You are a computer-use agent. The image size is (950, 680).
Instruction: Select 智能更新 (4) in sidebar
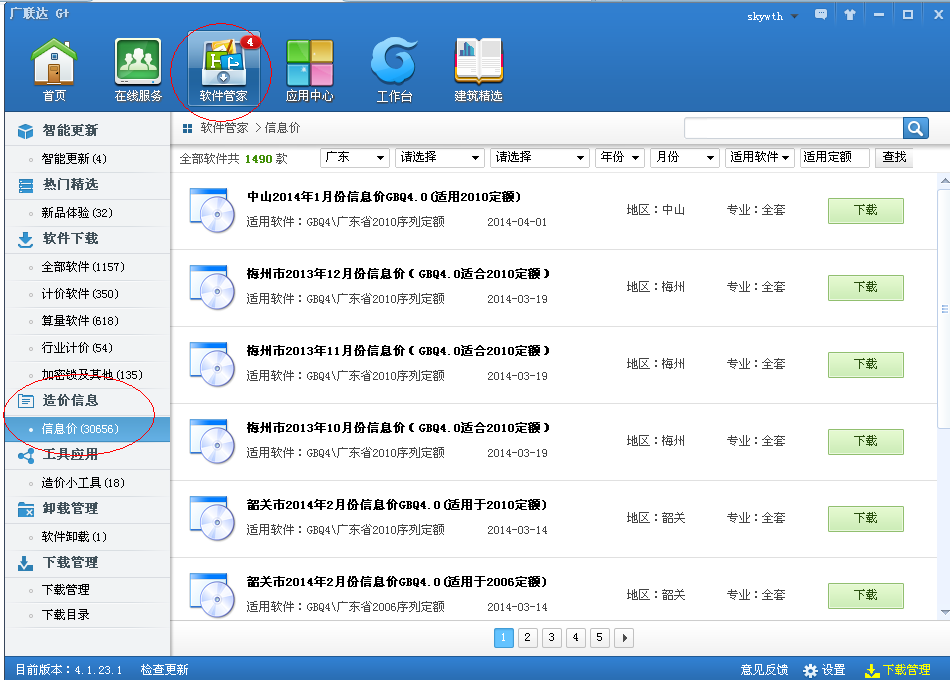pos(74,159)
